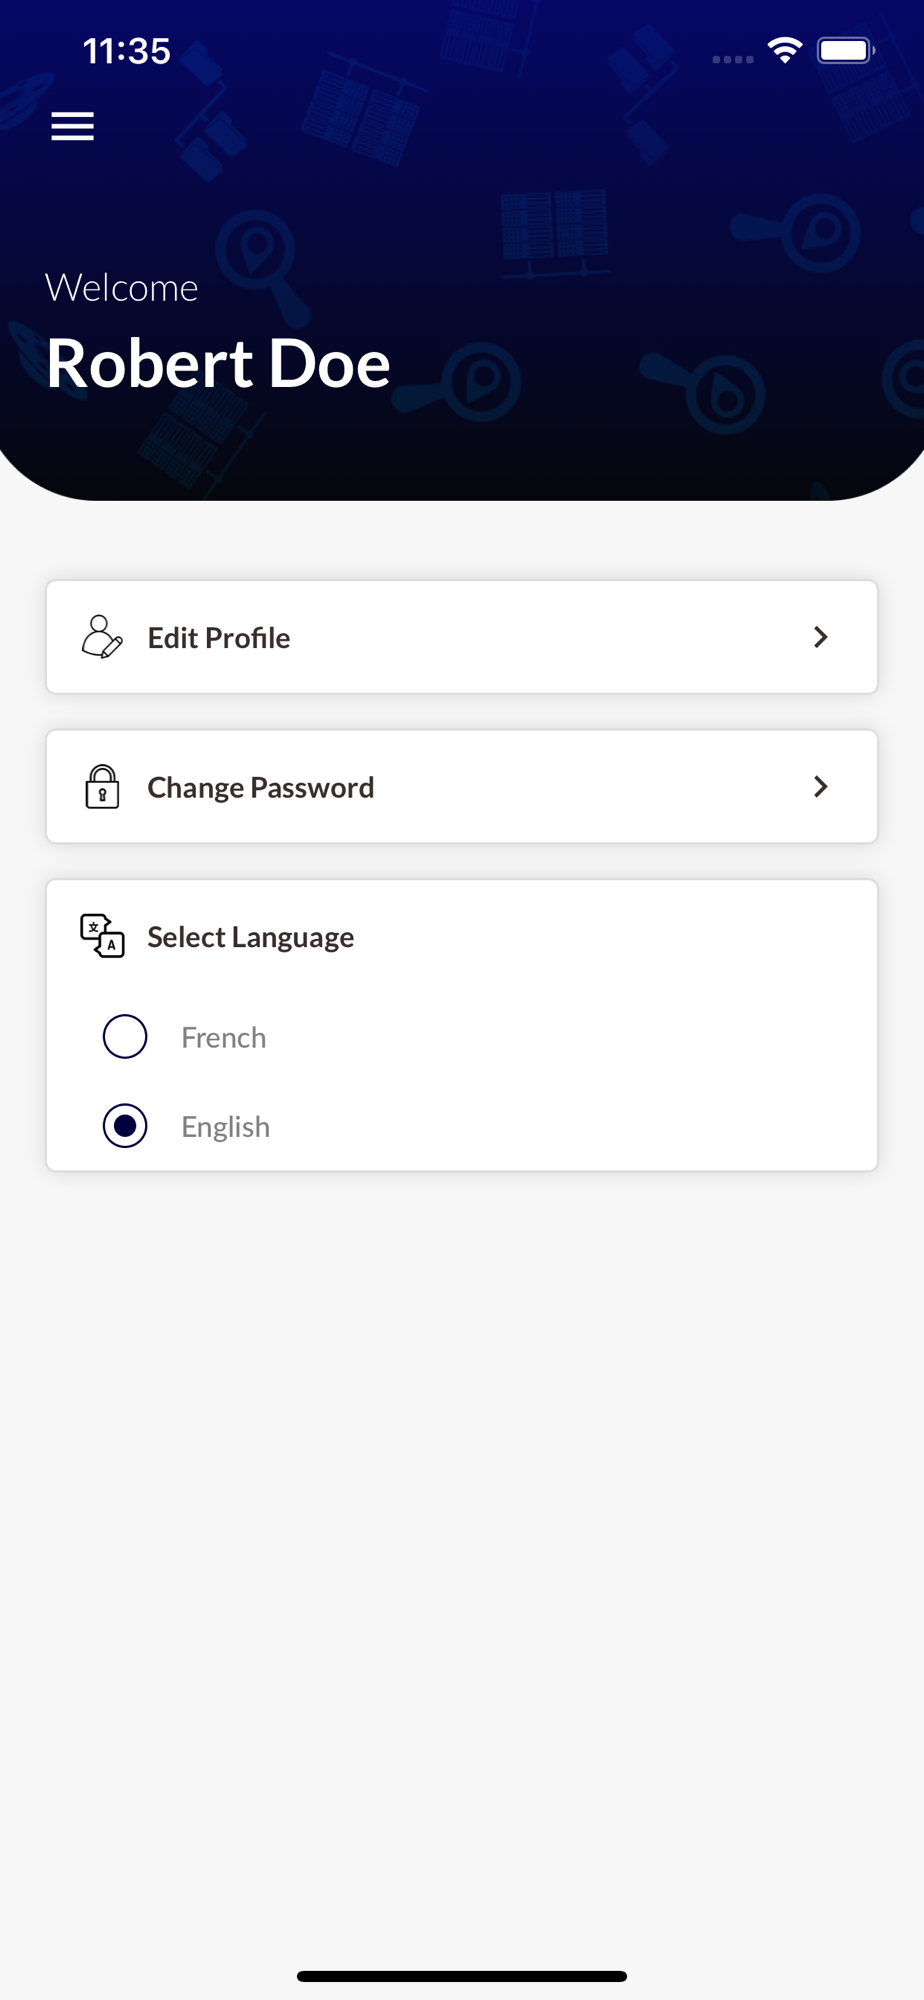
Task: Tap the cellular signal dots
Action: point(733,59)
